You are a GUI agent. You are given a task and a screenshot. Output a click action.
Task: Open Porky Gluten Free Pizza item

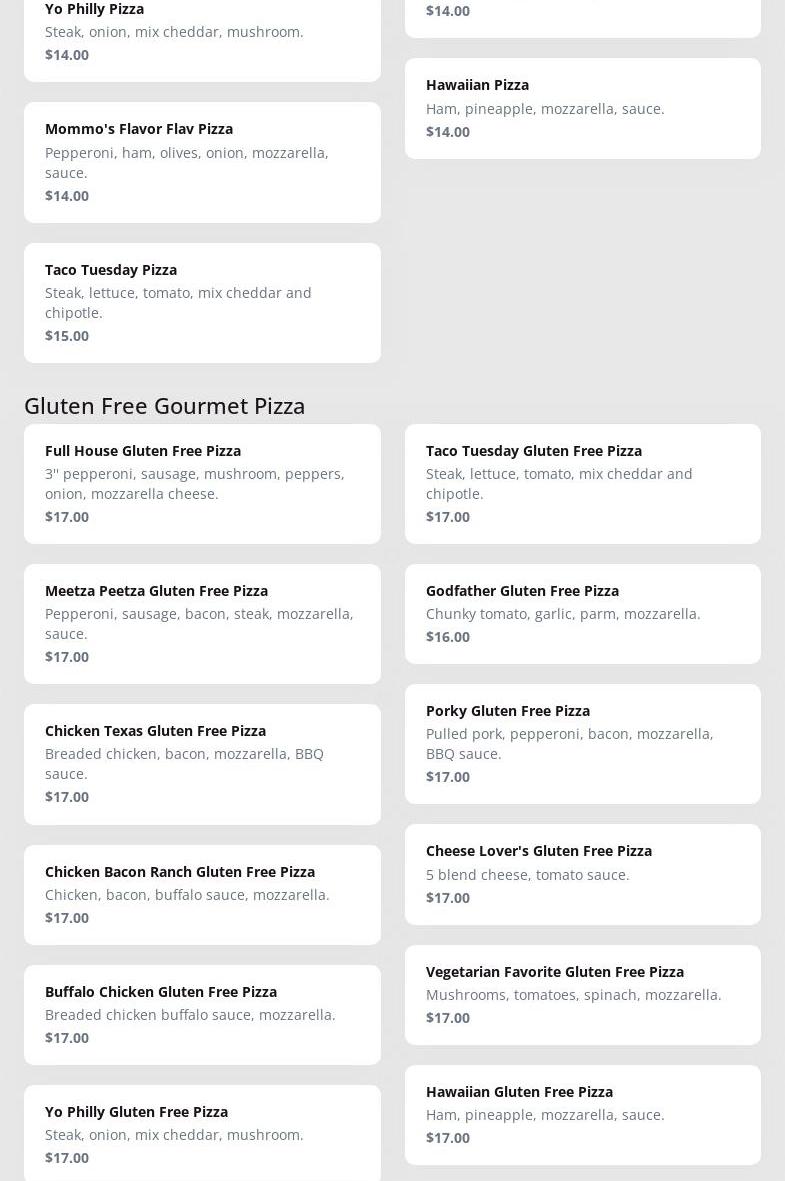pos(582,743)
